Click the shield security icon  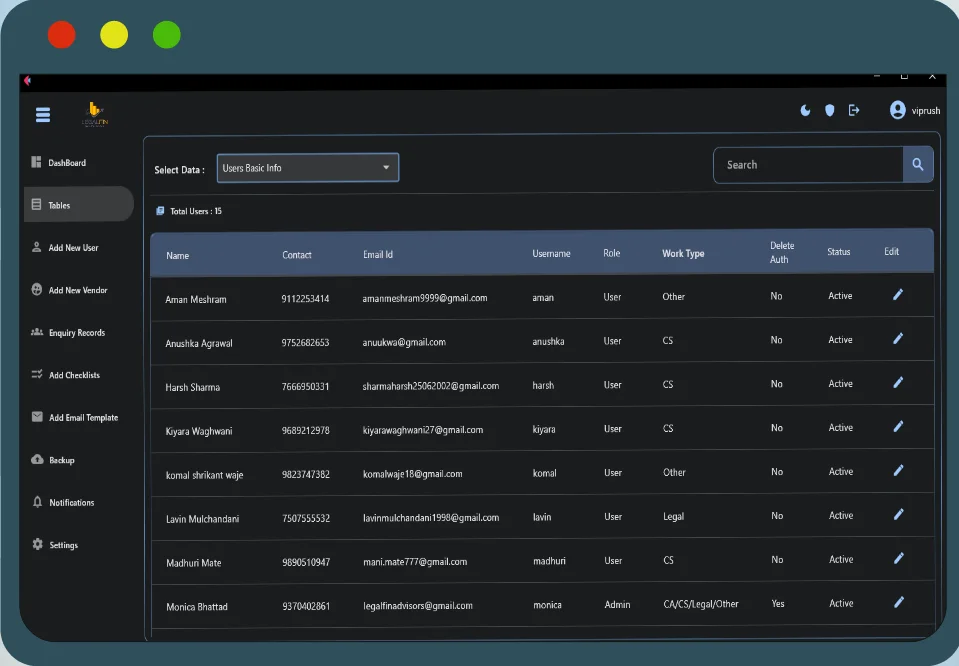point(830,110)
